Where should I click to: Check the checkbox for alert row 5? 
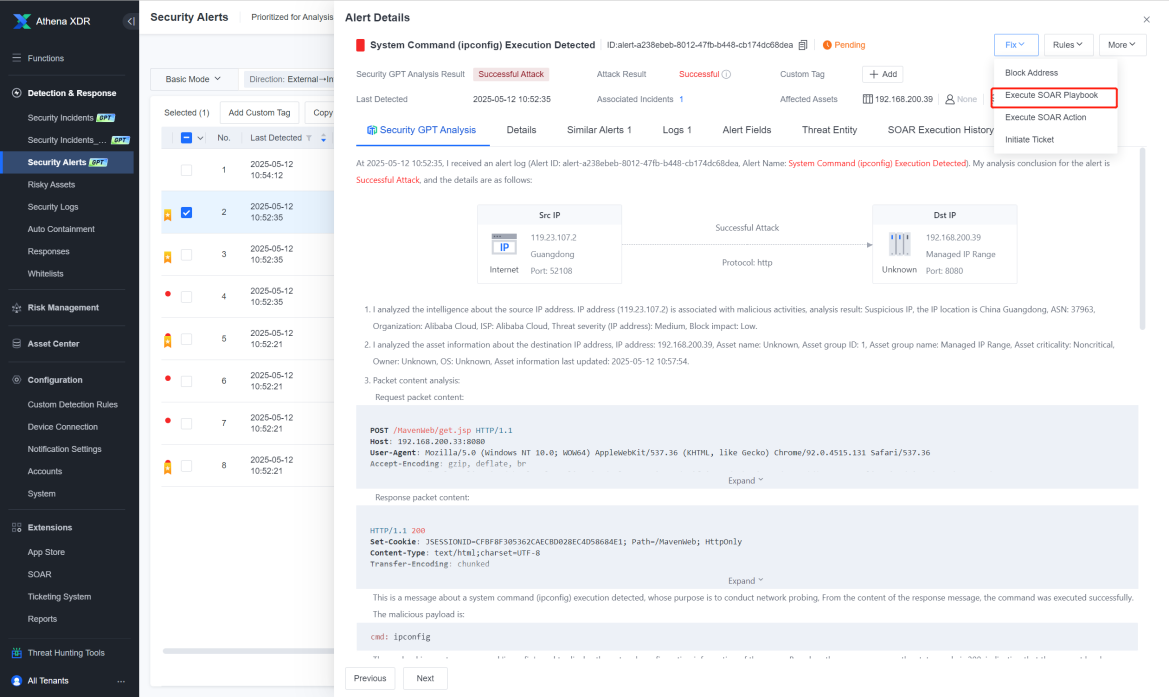coord(186,339)
